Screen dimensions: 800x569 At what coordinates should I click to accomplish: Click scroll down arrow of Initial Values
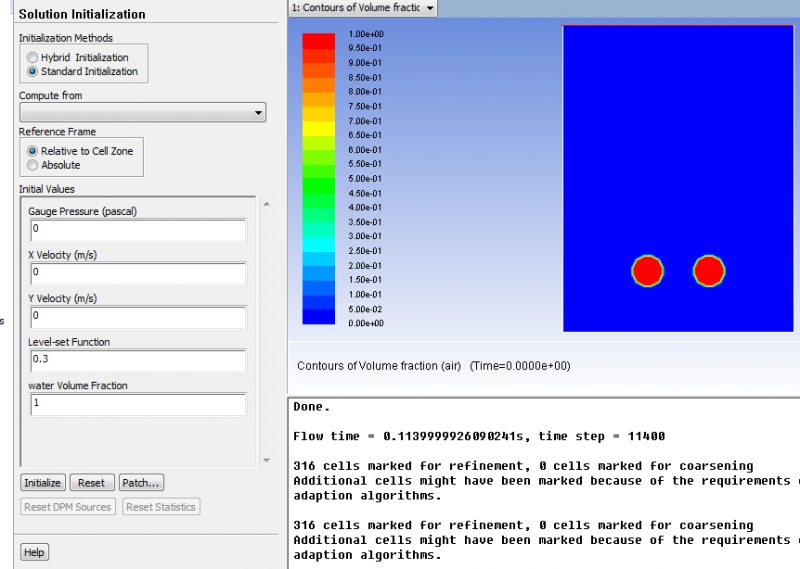[266, 460]
